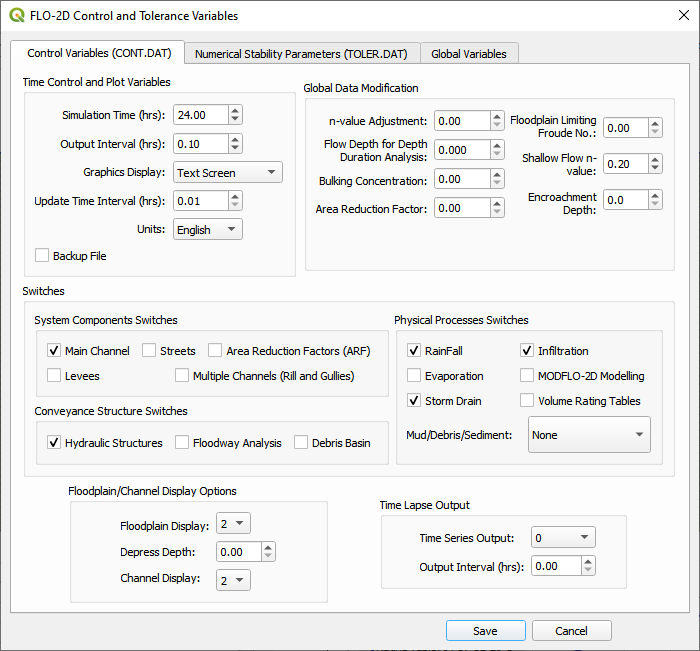Click the Floodplain Limiting Froude No. field
700x651 pixels.
(x=625, y=128)
